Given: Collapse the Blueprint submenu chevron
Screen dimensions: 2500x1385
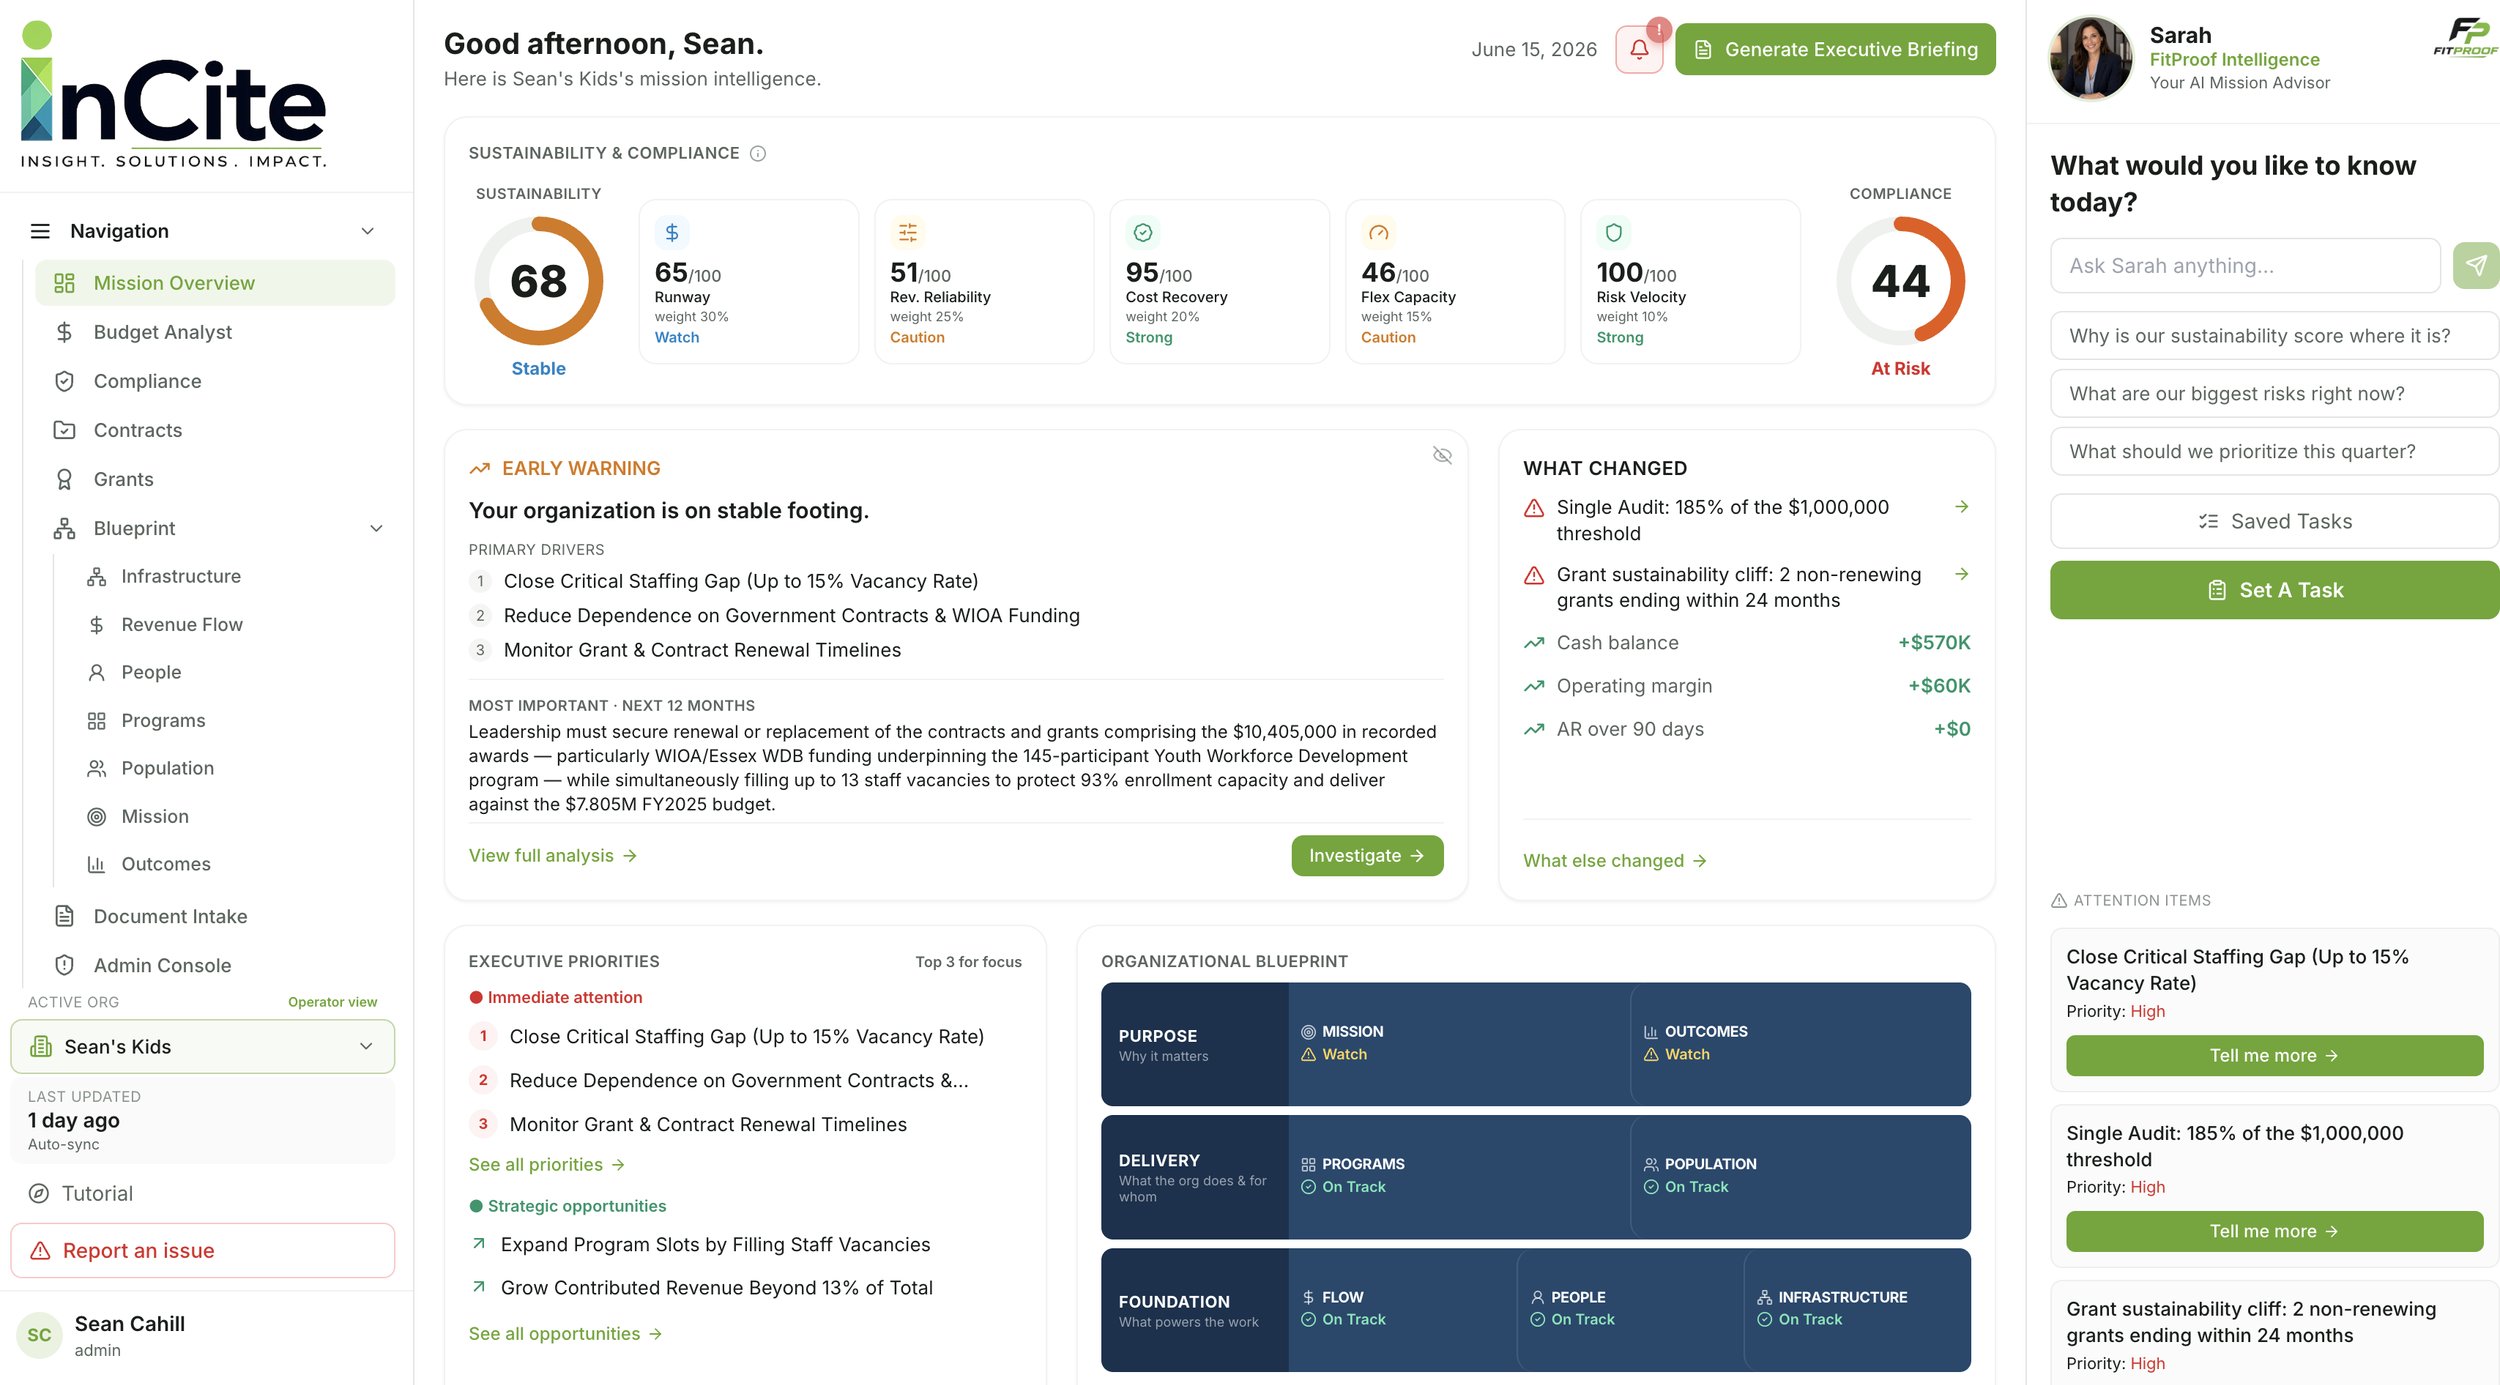Looking at the screenshot, I should (376, 528).
